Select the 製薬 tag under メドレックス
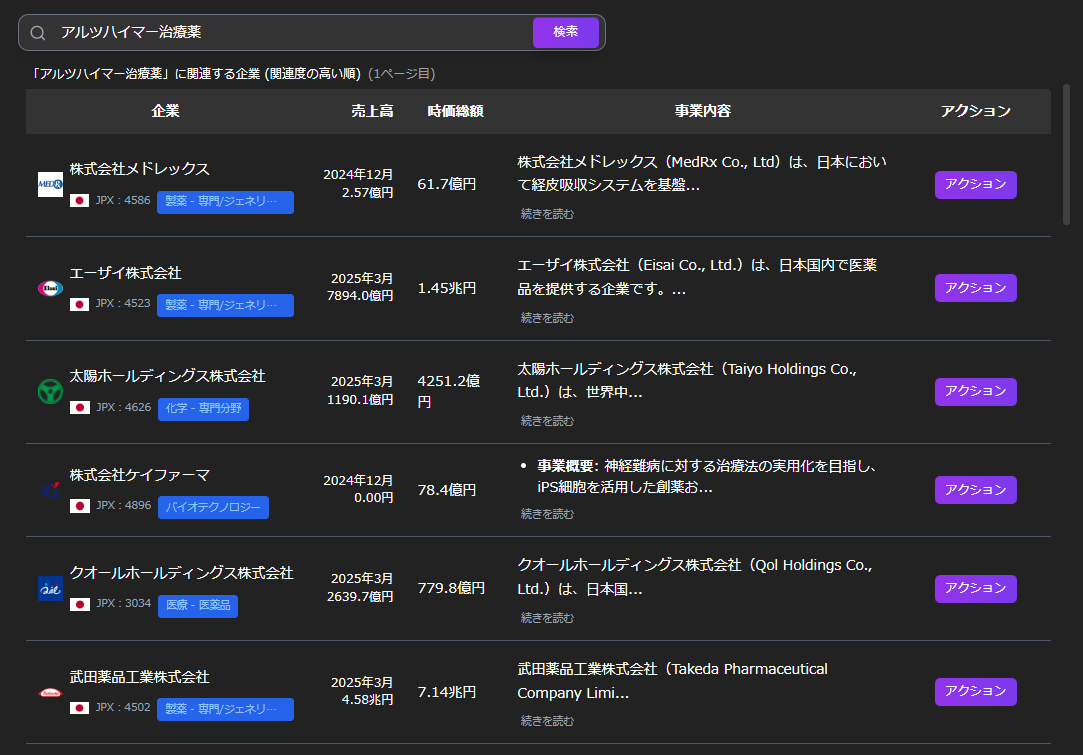1083x755 pixels. 225,202
